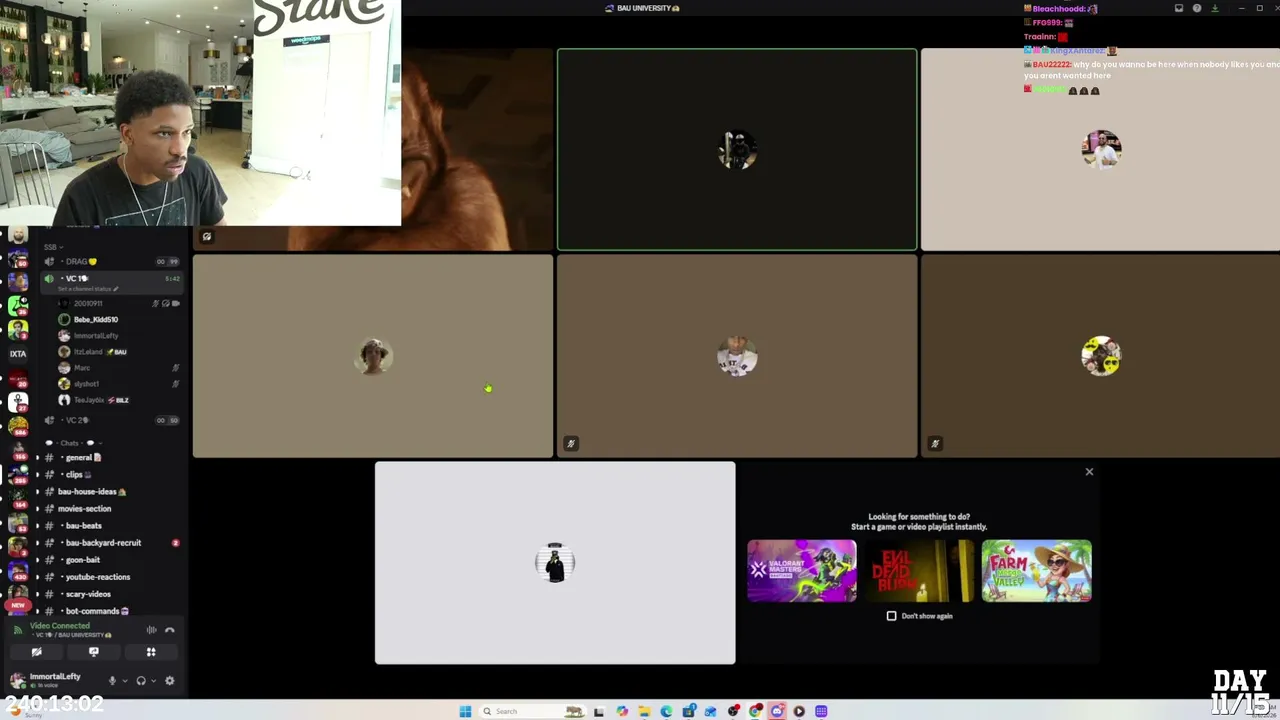Launch Farm Merge Valley activity thumbnail
1280x720 pixels.
(x=1037, y=571)
